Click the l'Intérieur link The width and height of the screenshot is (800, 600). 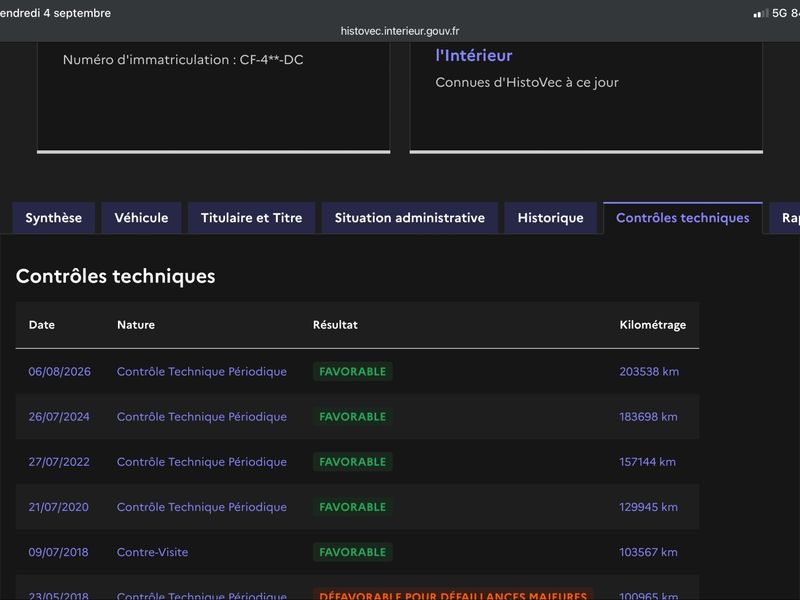pos(474,55)
